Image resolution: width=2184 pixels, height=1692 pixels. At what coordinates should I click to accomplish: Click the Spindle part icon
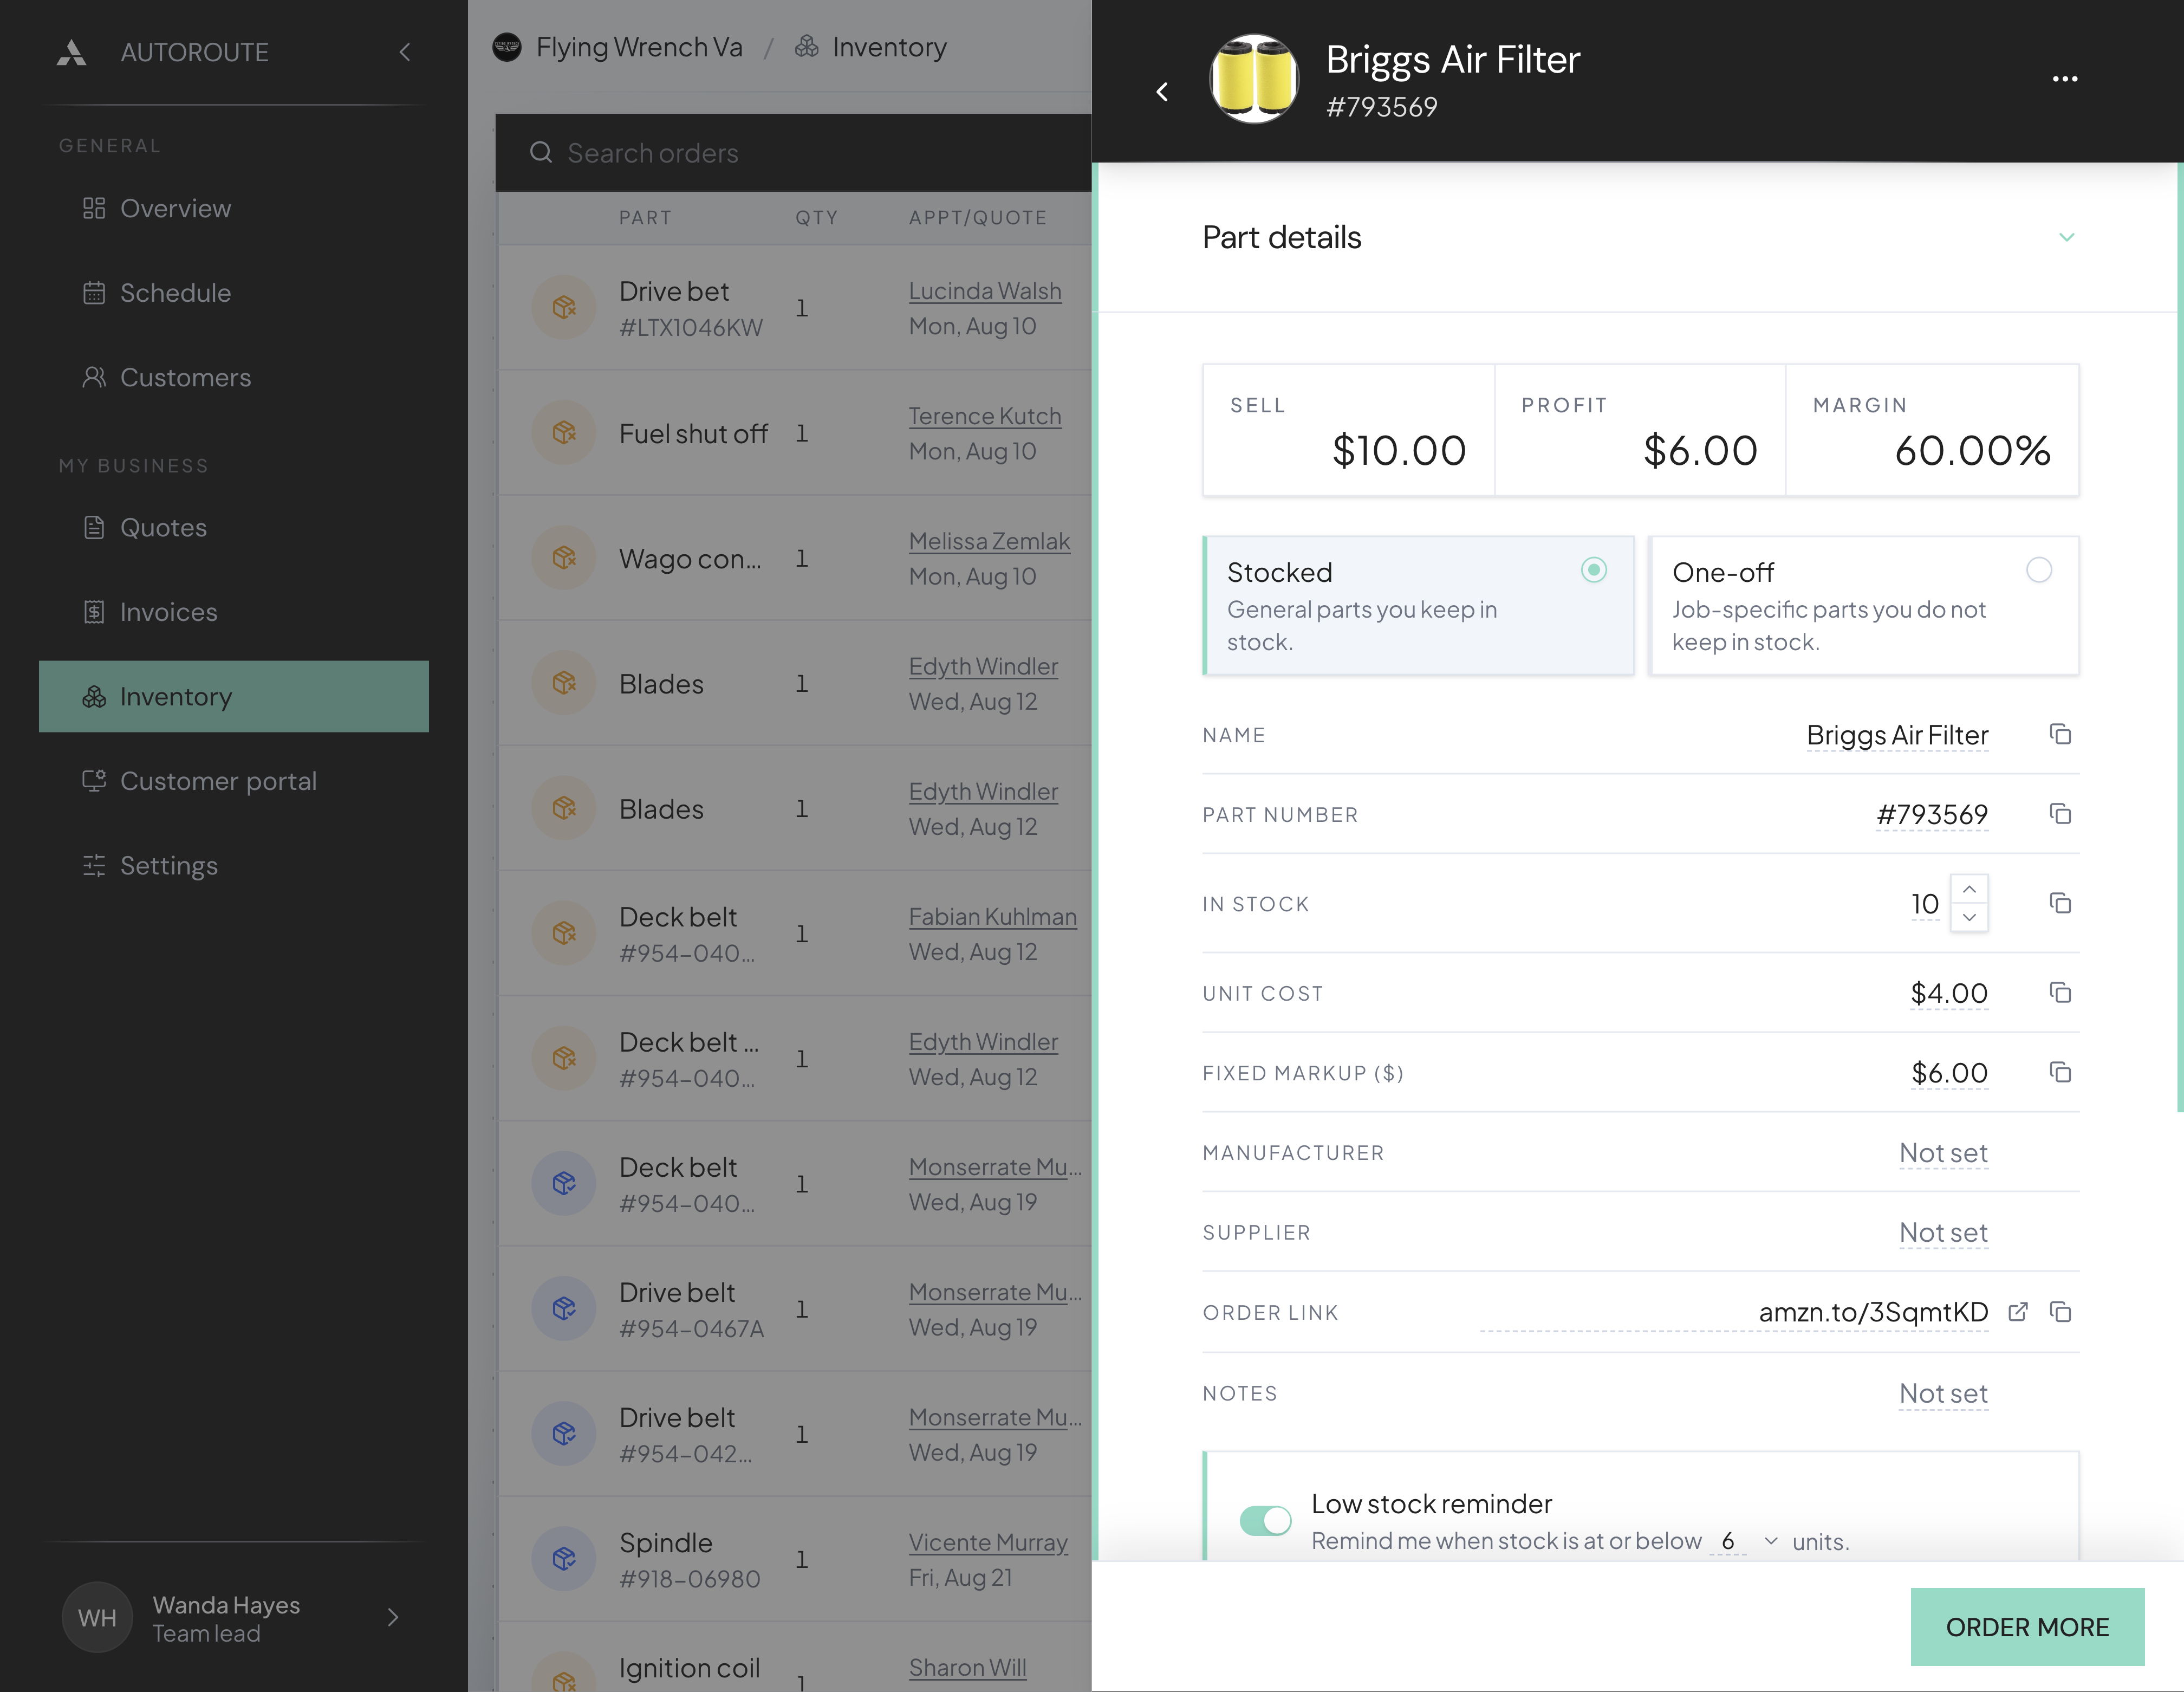click(564, 1559)
